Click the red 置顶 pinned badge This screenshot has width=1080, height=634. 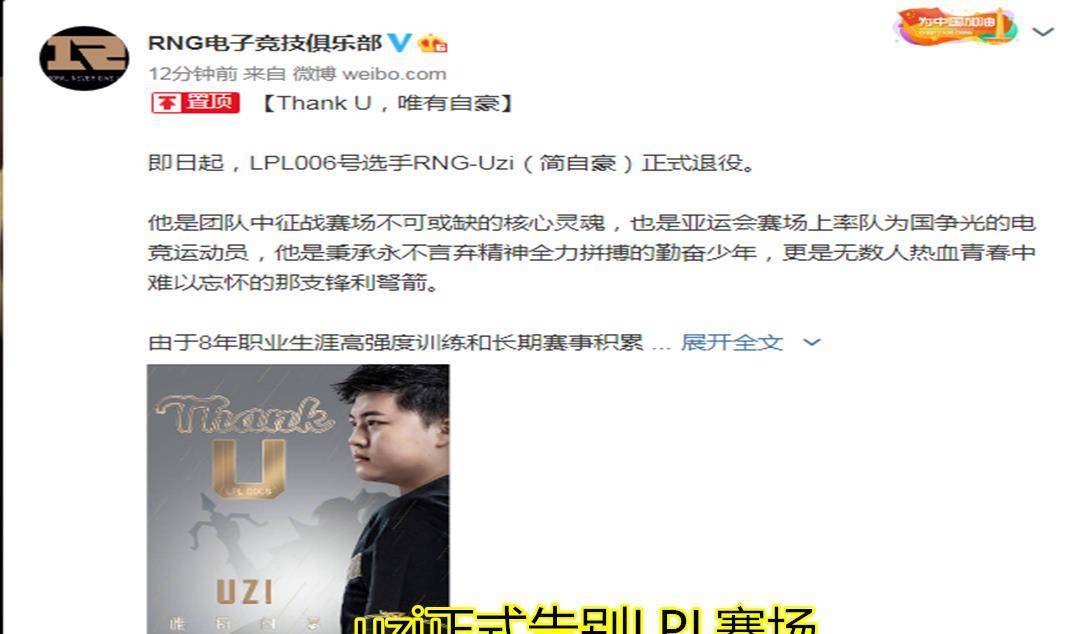pos(196,103)
